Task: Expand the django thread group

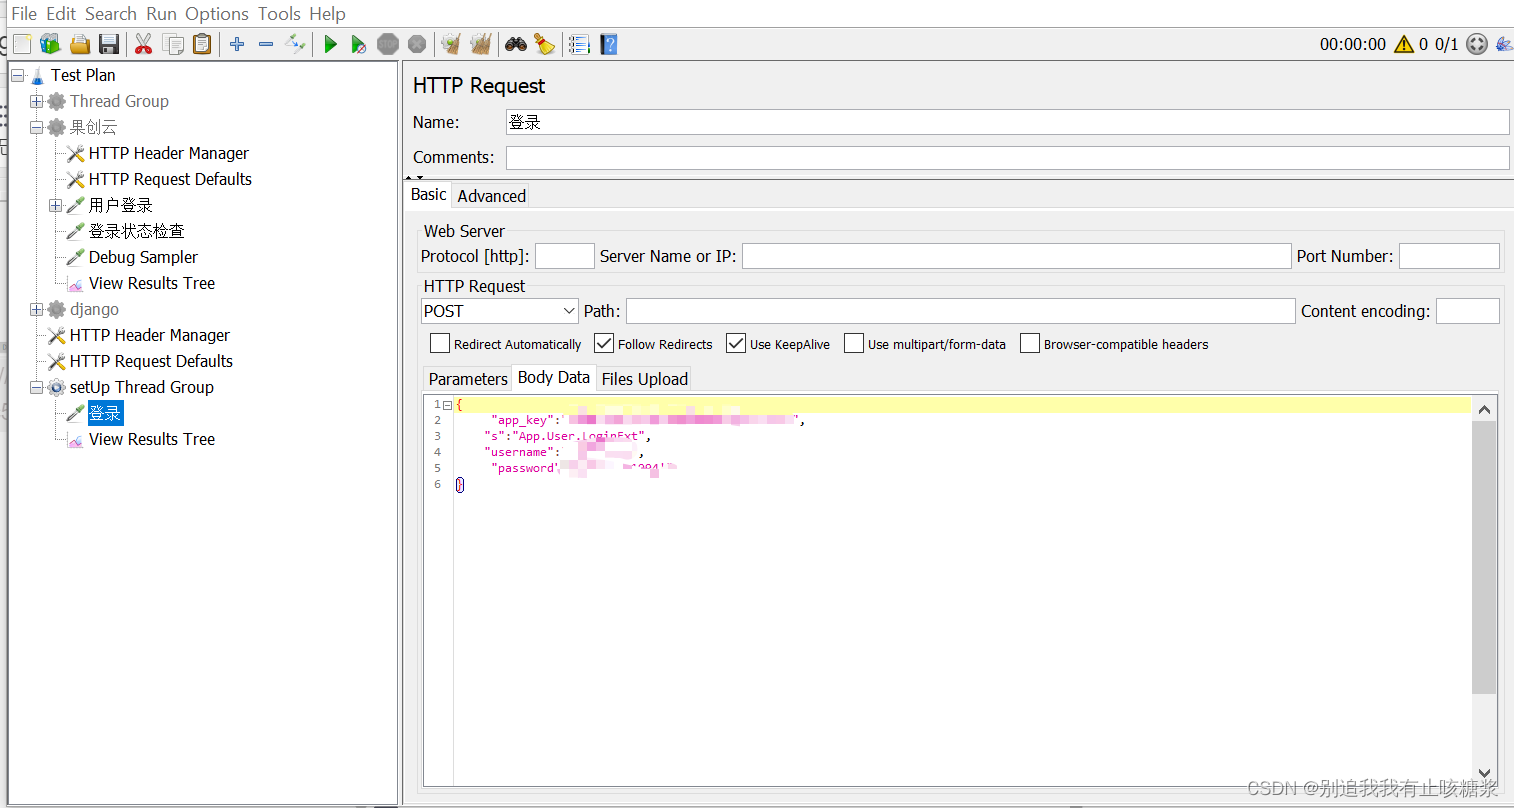Action: click(37, 309)
